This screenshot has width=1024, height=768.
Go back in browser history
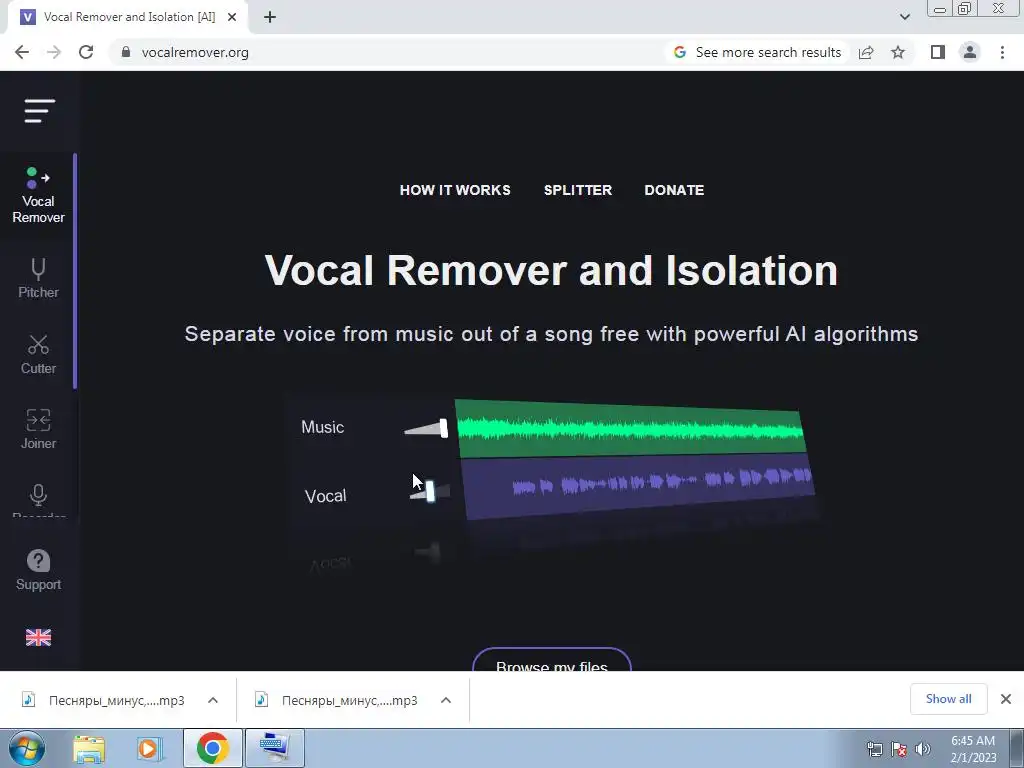tap(22, 52)
